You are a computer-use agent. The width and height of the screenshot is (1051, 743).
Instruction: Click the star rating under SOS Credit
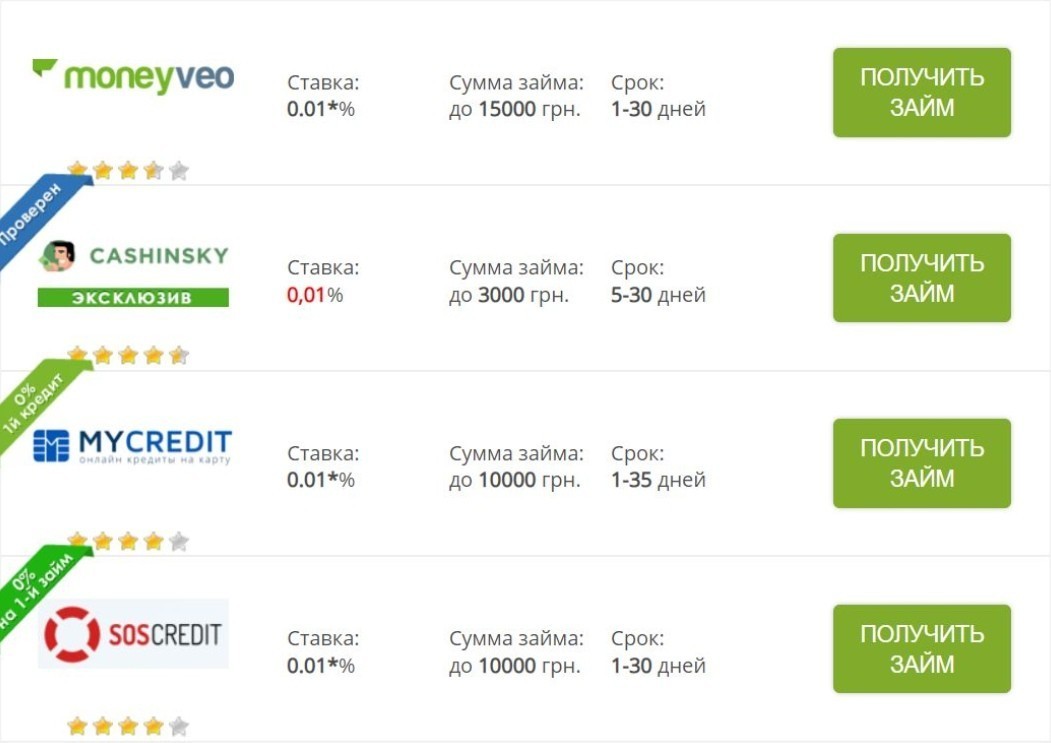pyautogui.click(x=128, y=726)
